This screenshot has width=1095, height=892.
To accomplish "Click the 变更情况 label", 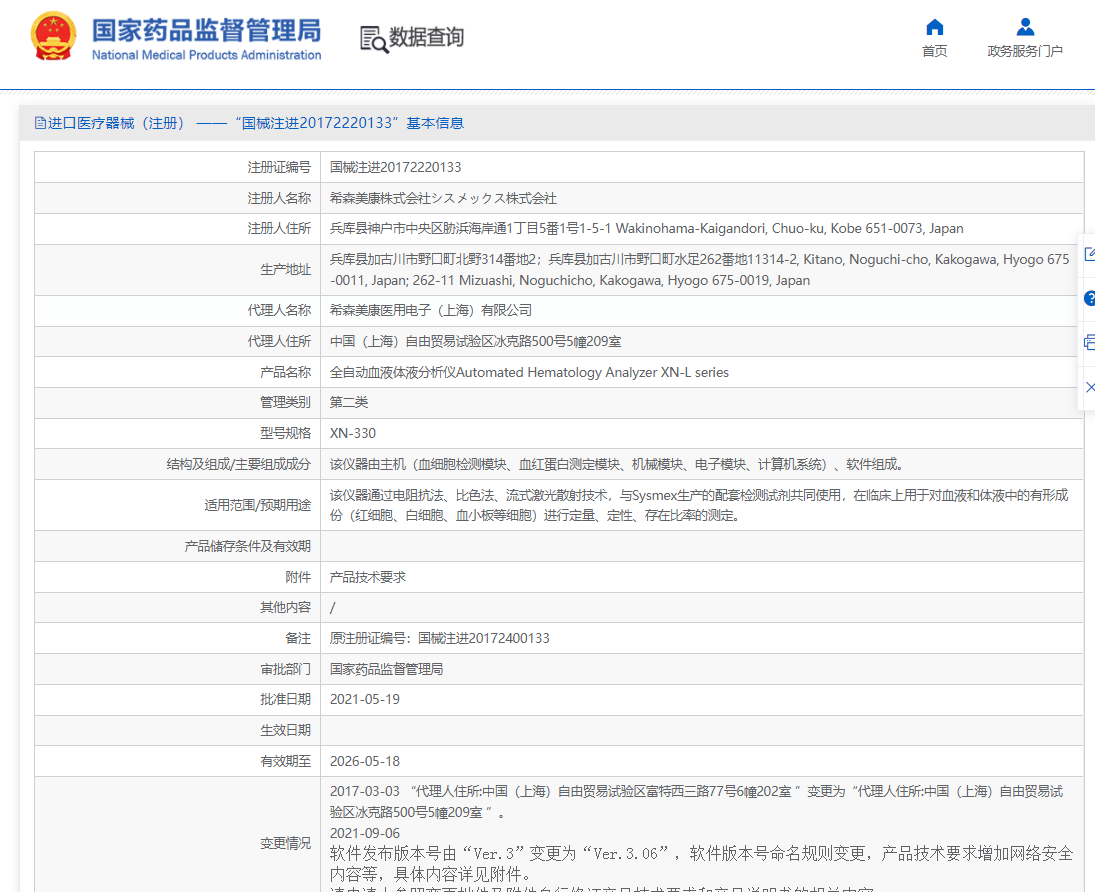I will click(286, 843).
